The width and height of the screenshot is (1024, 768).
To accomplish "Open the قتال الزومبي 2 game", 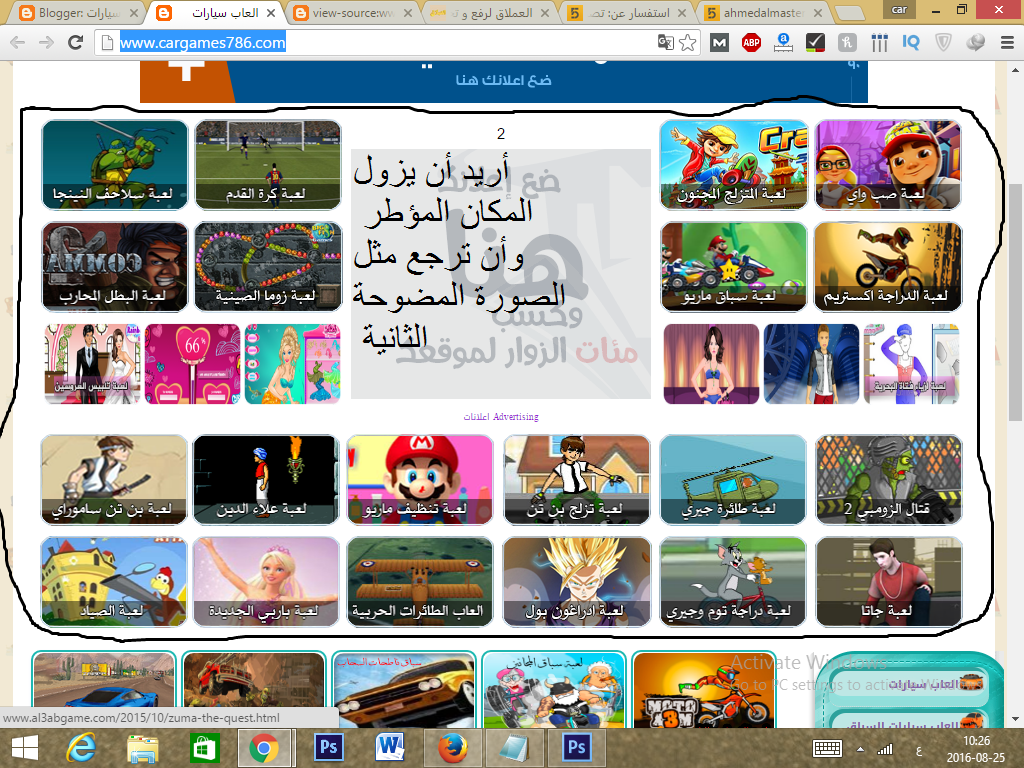I will tap(889, 480).
